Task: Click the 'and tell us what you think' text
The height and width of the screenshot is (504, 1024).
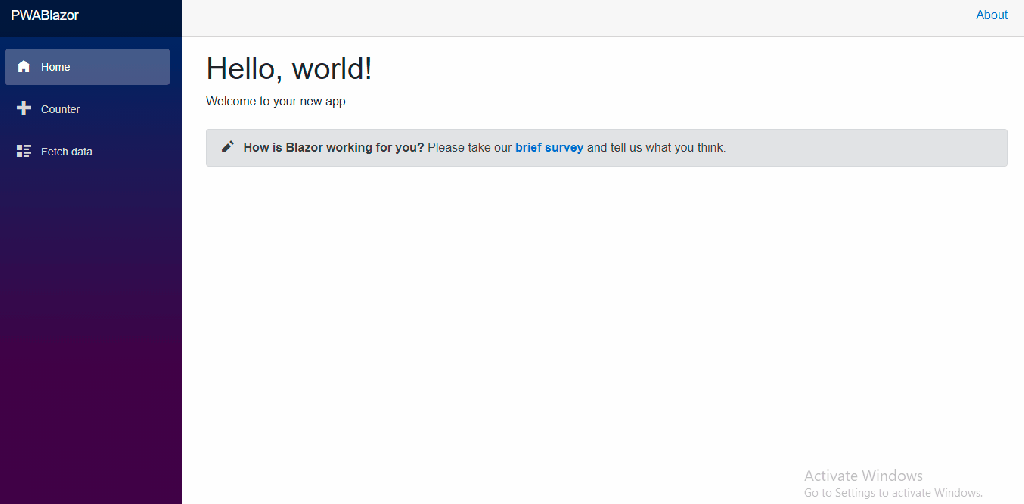Action: (x=656, y=148)
